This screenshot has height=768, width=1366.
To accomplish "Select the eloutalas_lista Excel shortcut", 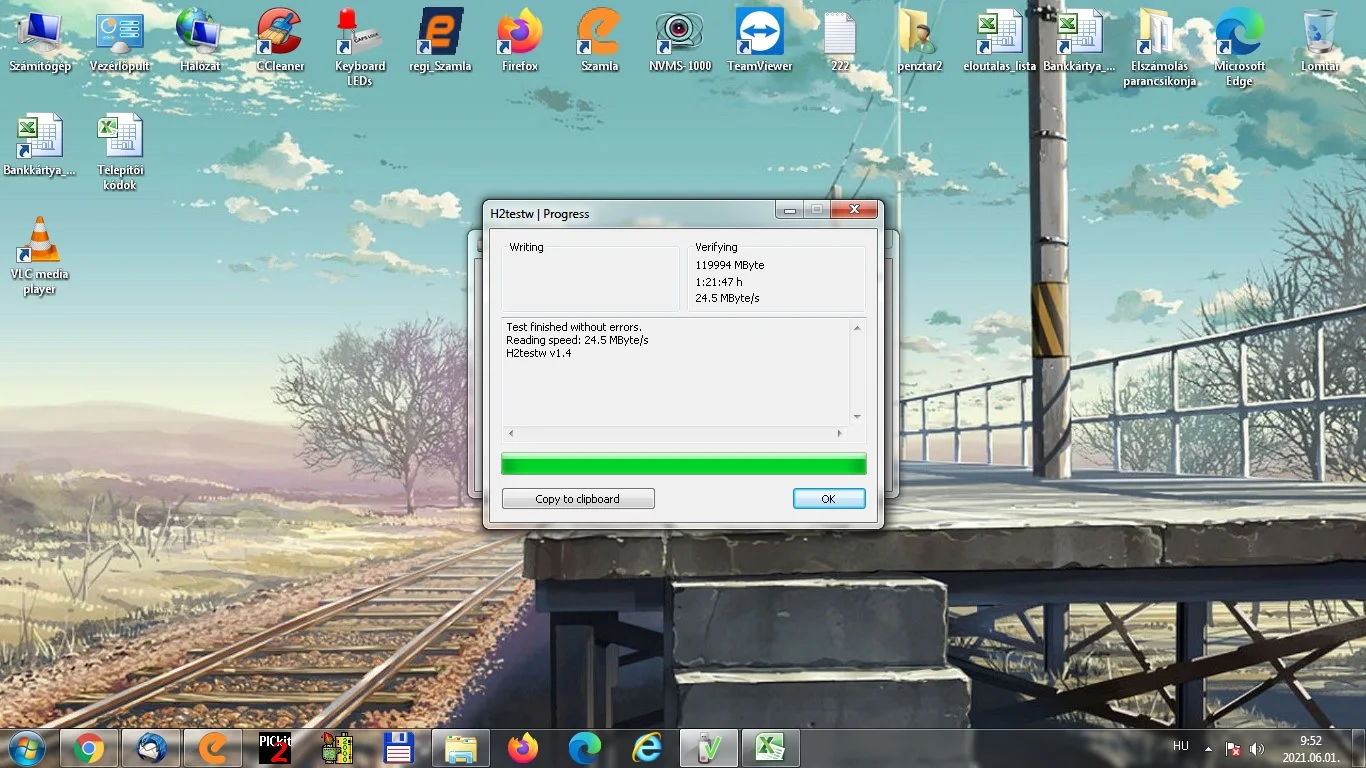I will point(1000,41).
